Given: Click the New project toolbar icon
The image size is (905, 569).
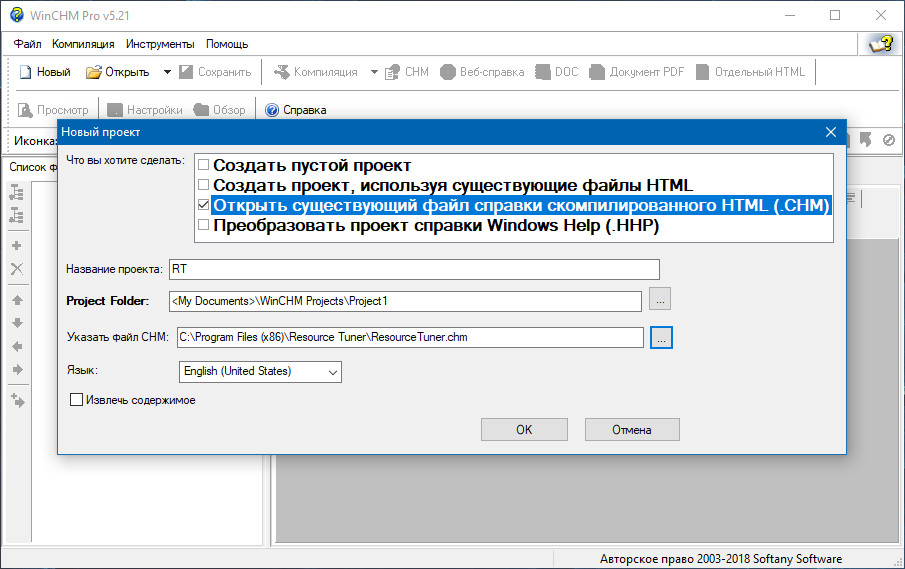Looking at the screenshot, I should coord(25,72).
